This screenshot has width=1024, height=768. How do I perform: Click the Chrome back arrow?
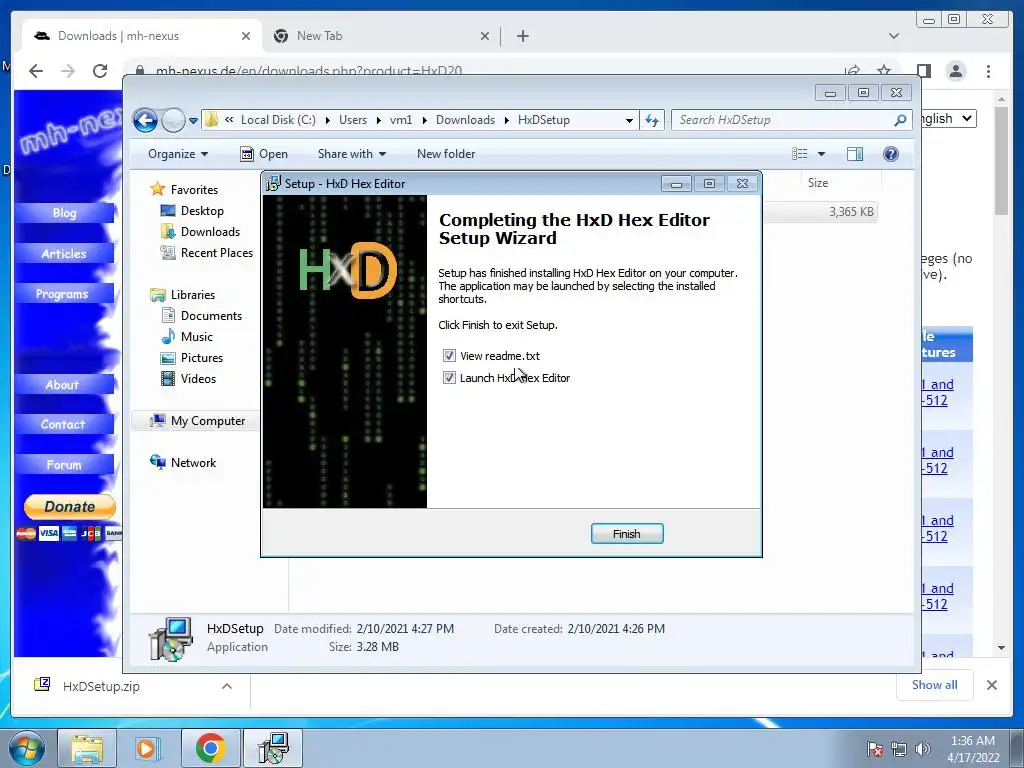click(36, 71)
